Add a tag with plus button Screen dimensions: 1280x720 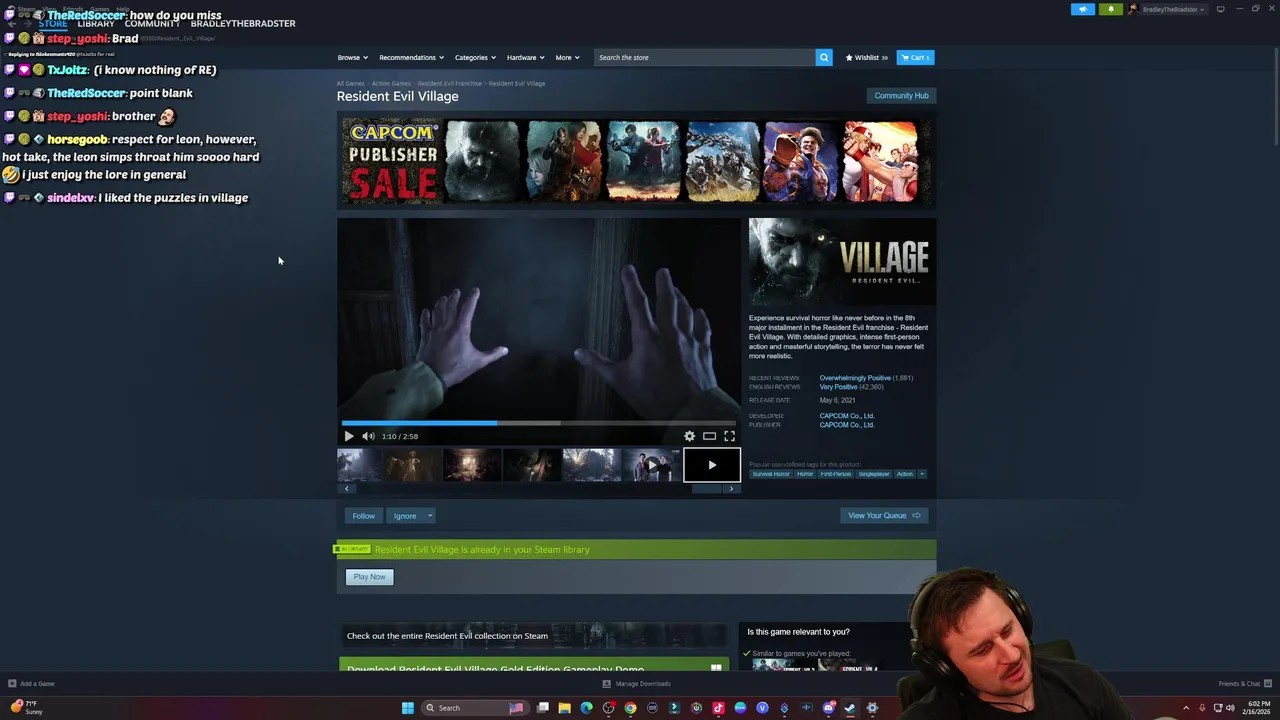(x=922, y=474)
